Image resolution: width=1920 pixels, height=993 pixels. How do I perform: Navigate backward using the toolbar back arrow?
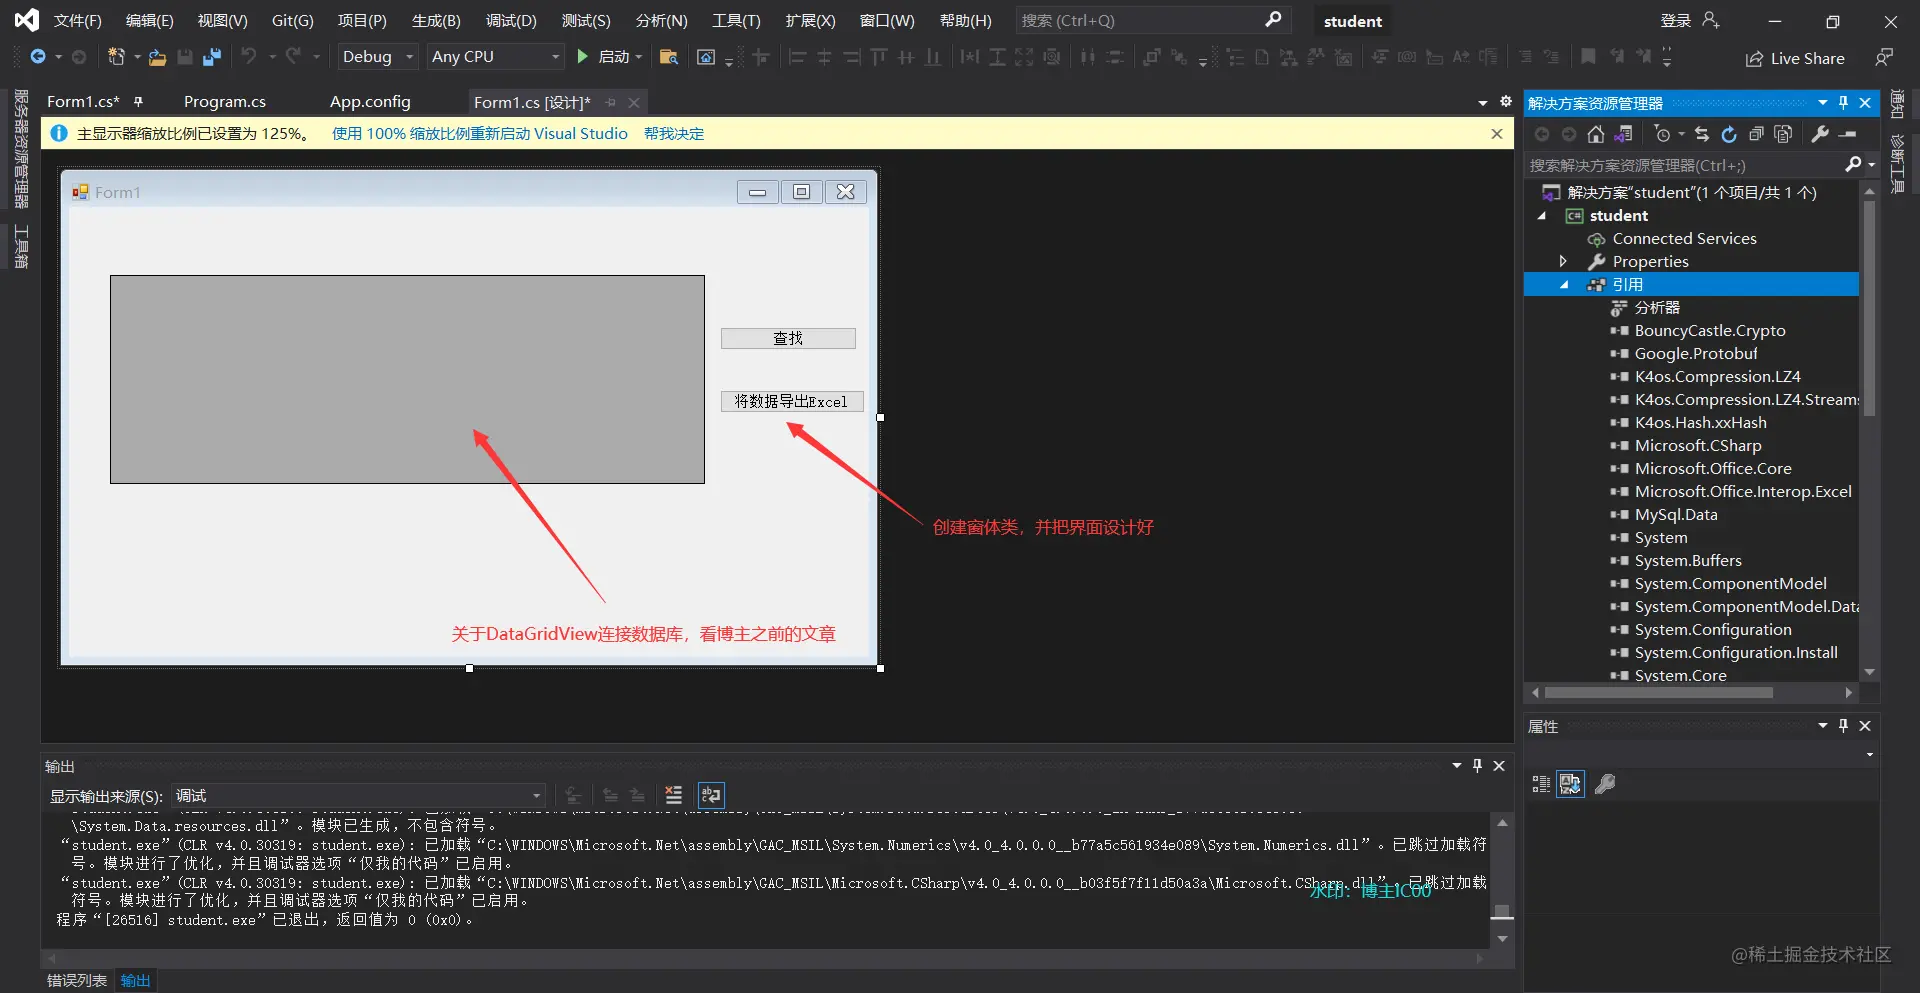(38, 57)
